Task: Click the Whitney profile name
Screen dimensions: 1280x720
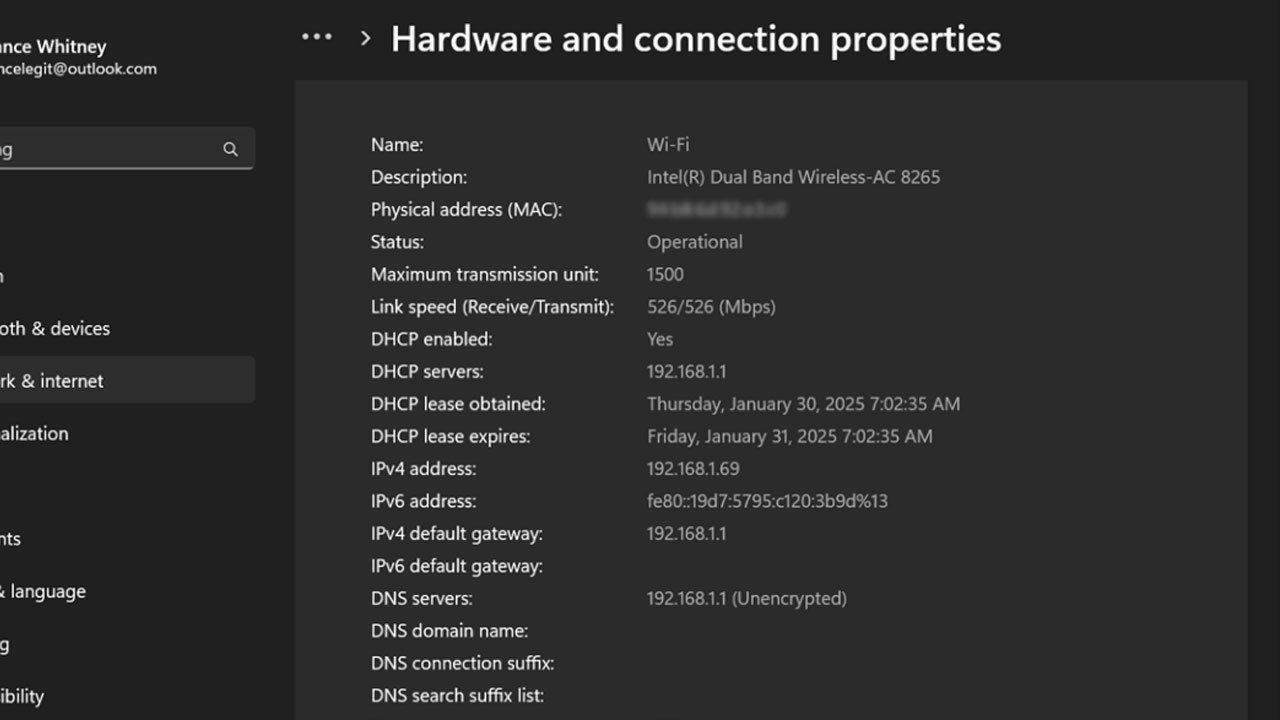Action: point(55,46)
